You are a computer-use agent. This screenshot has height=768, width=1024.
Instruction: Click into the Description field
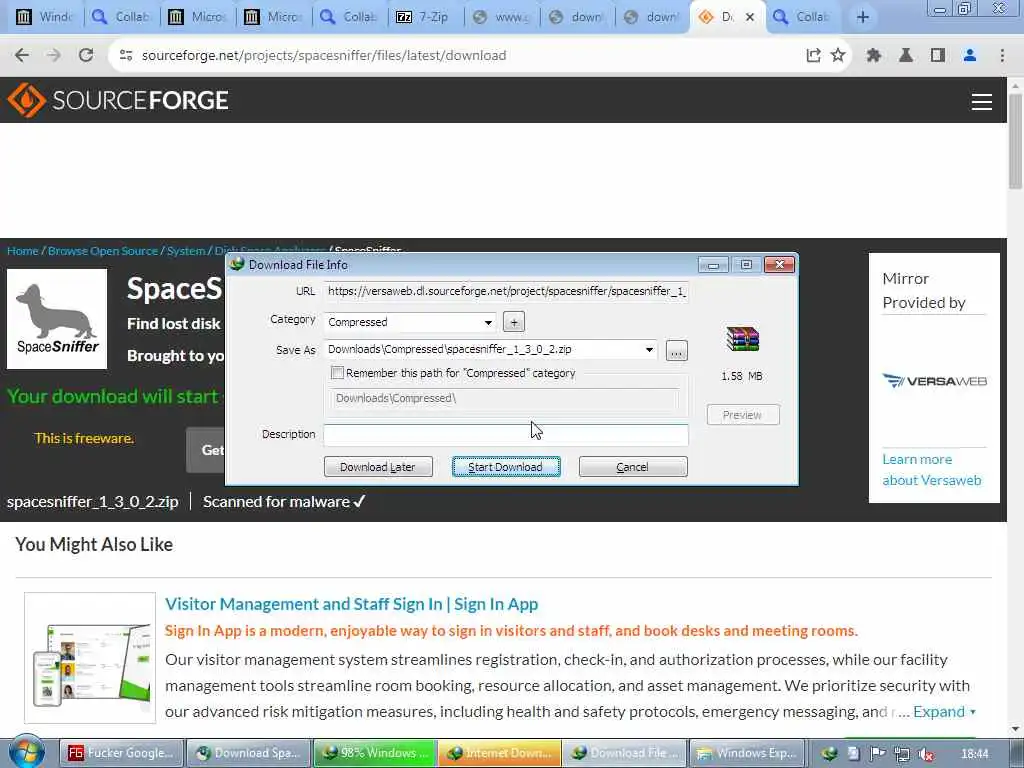coord(506,434)
